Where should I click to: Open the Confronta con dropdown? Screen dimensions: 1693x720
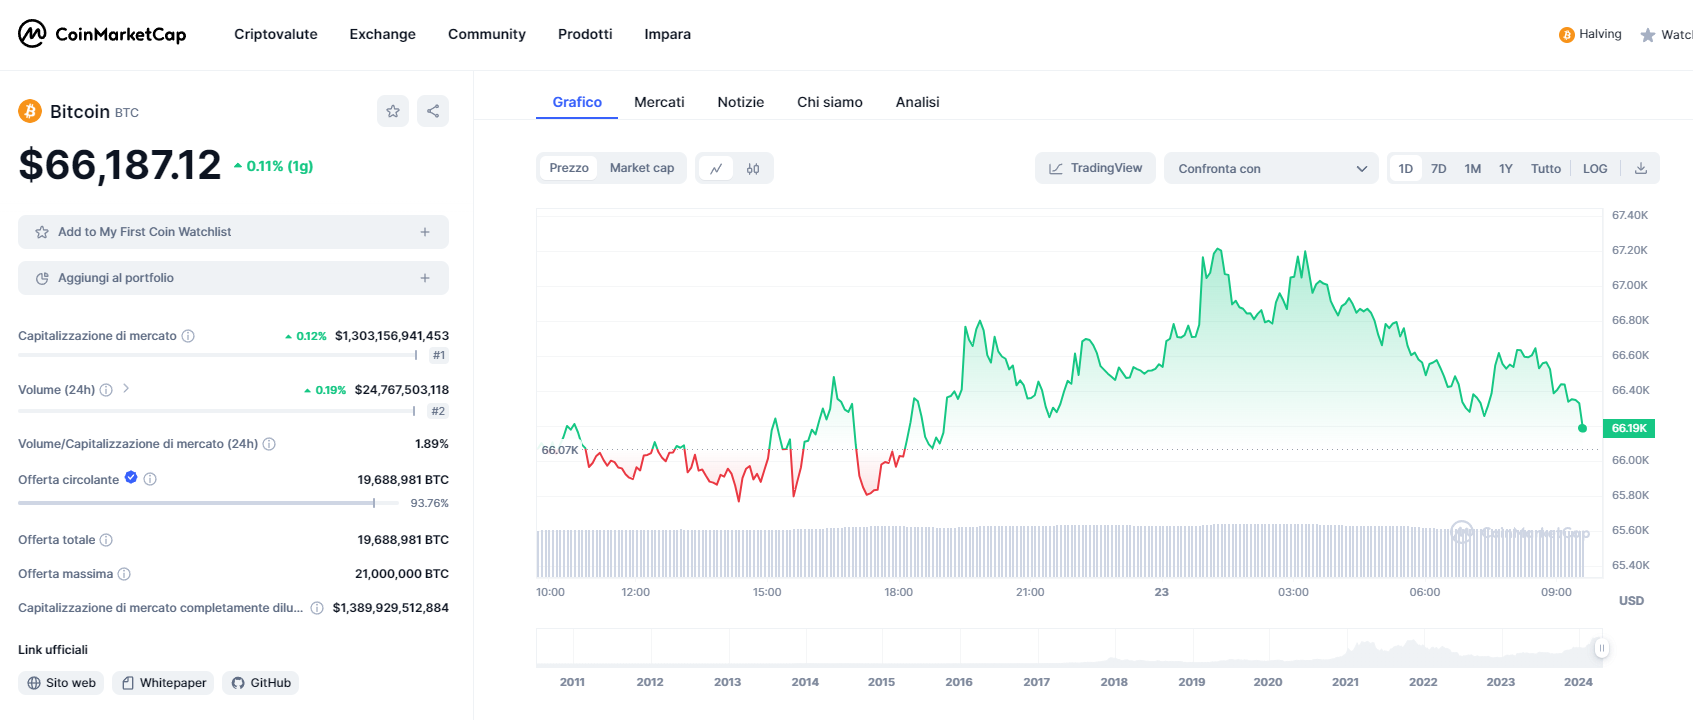coord(1270,169)
